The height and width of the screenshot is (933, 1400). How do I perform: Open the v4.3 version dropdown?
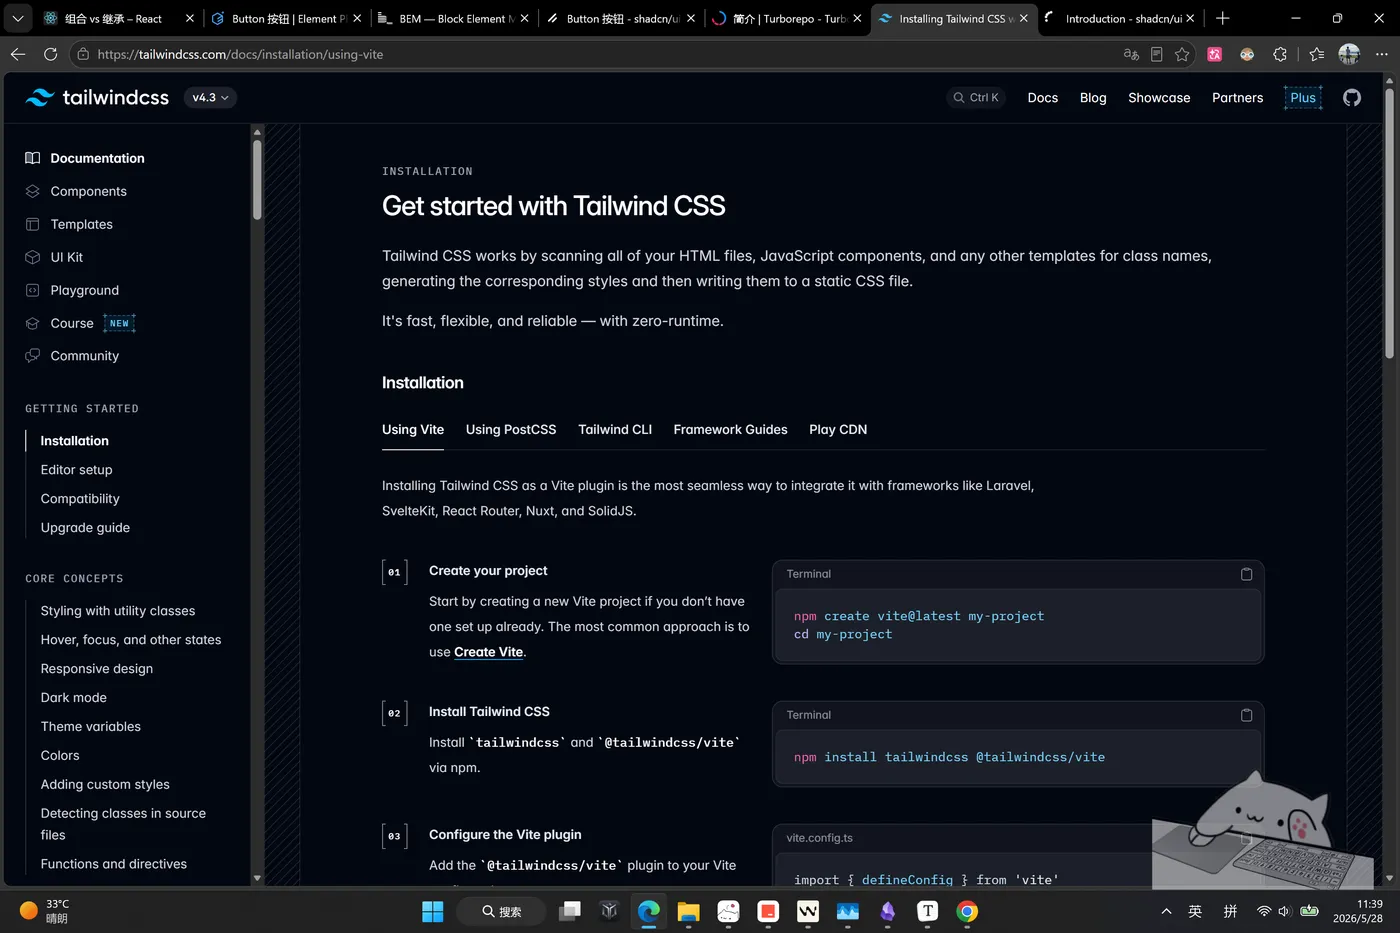(x=210, y=98)
